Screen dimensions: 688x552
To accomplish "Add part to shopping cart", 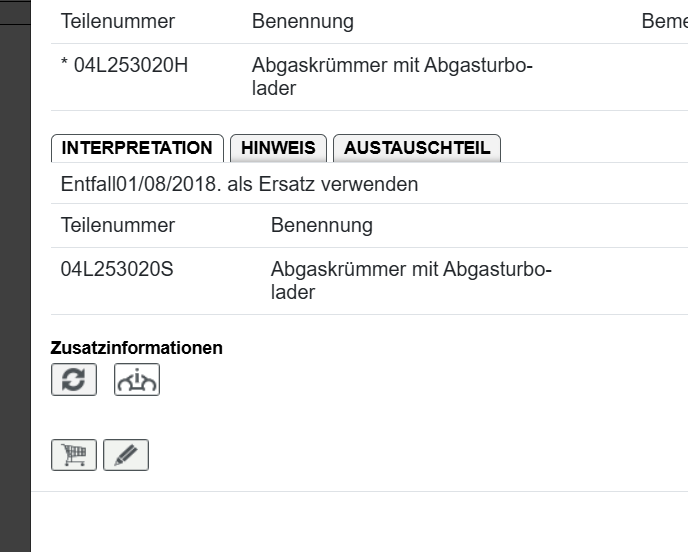I will 74,455.
